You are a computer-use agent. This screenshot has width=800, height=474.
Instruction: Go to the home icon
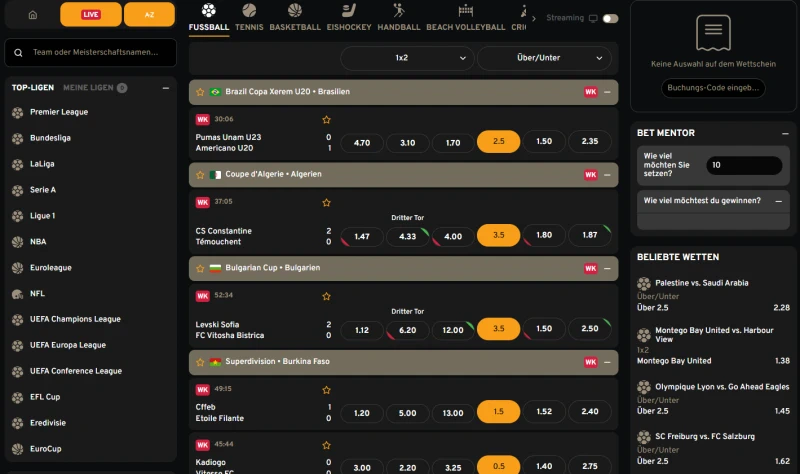(32, 15)
